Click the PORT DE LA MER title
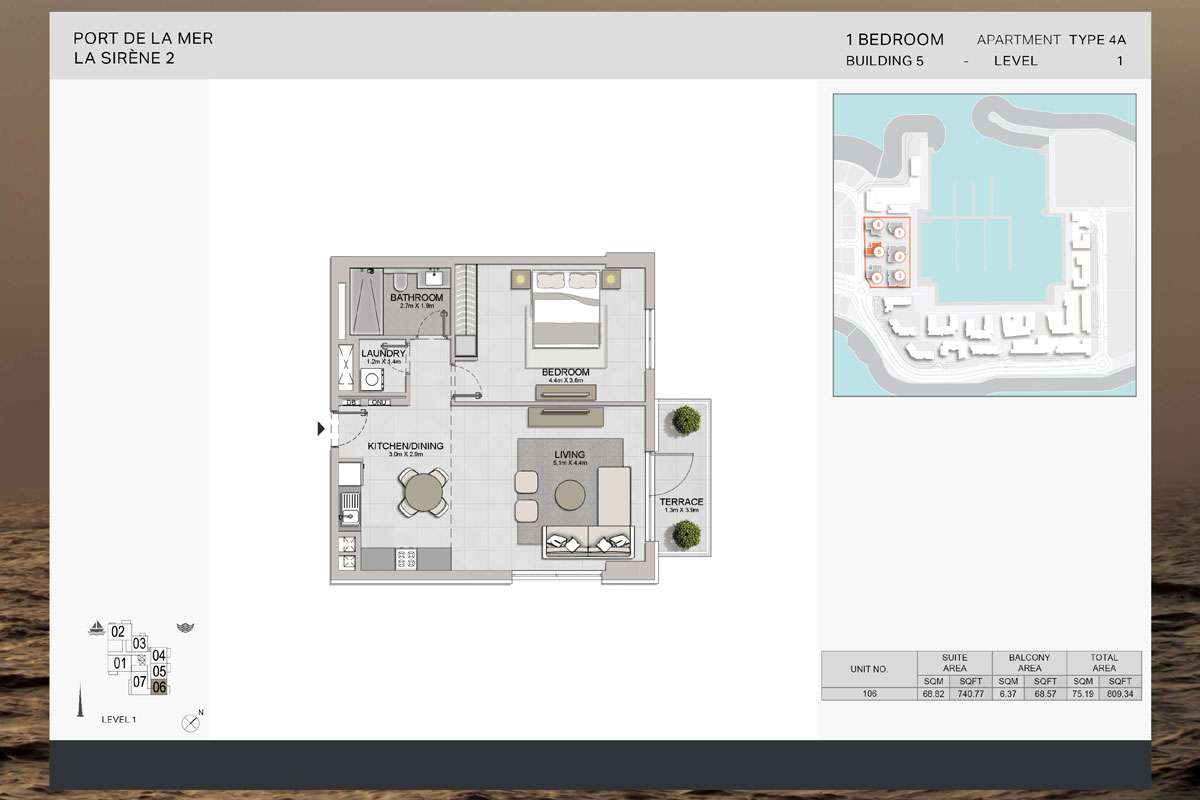The width and height of the screenshot is (1200, 800). pyautogui.click(x=143, y=39)
